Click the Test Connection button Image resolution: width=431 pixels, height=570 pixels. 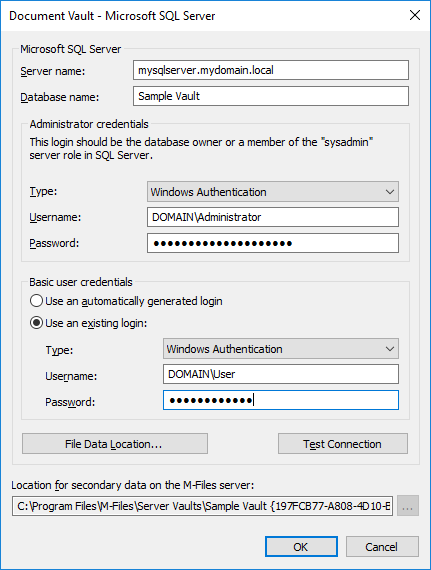pos(343,443)
